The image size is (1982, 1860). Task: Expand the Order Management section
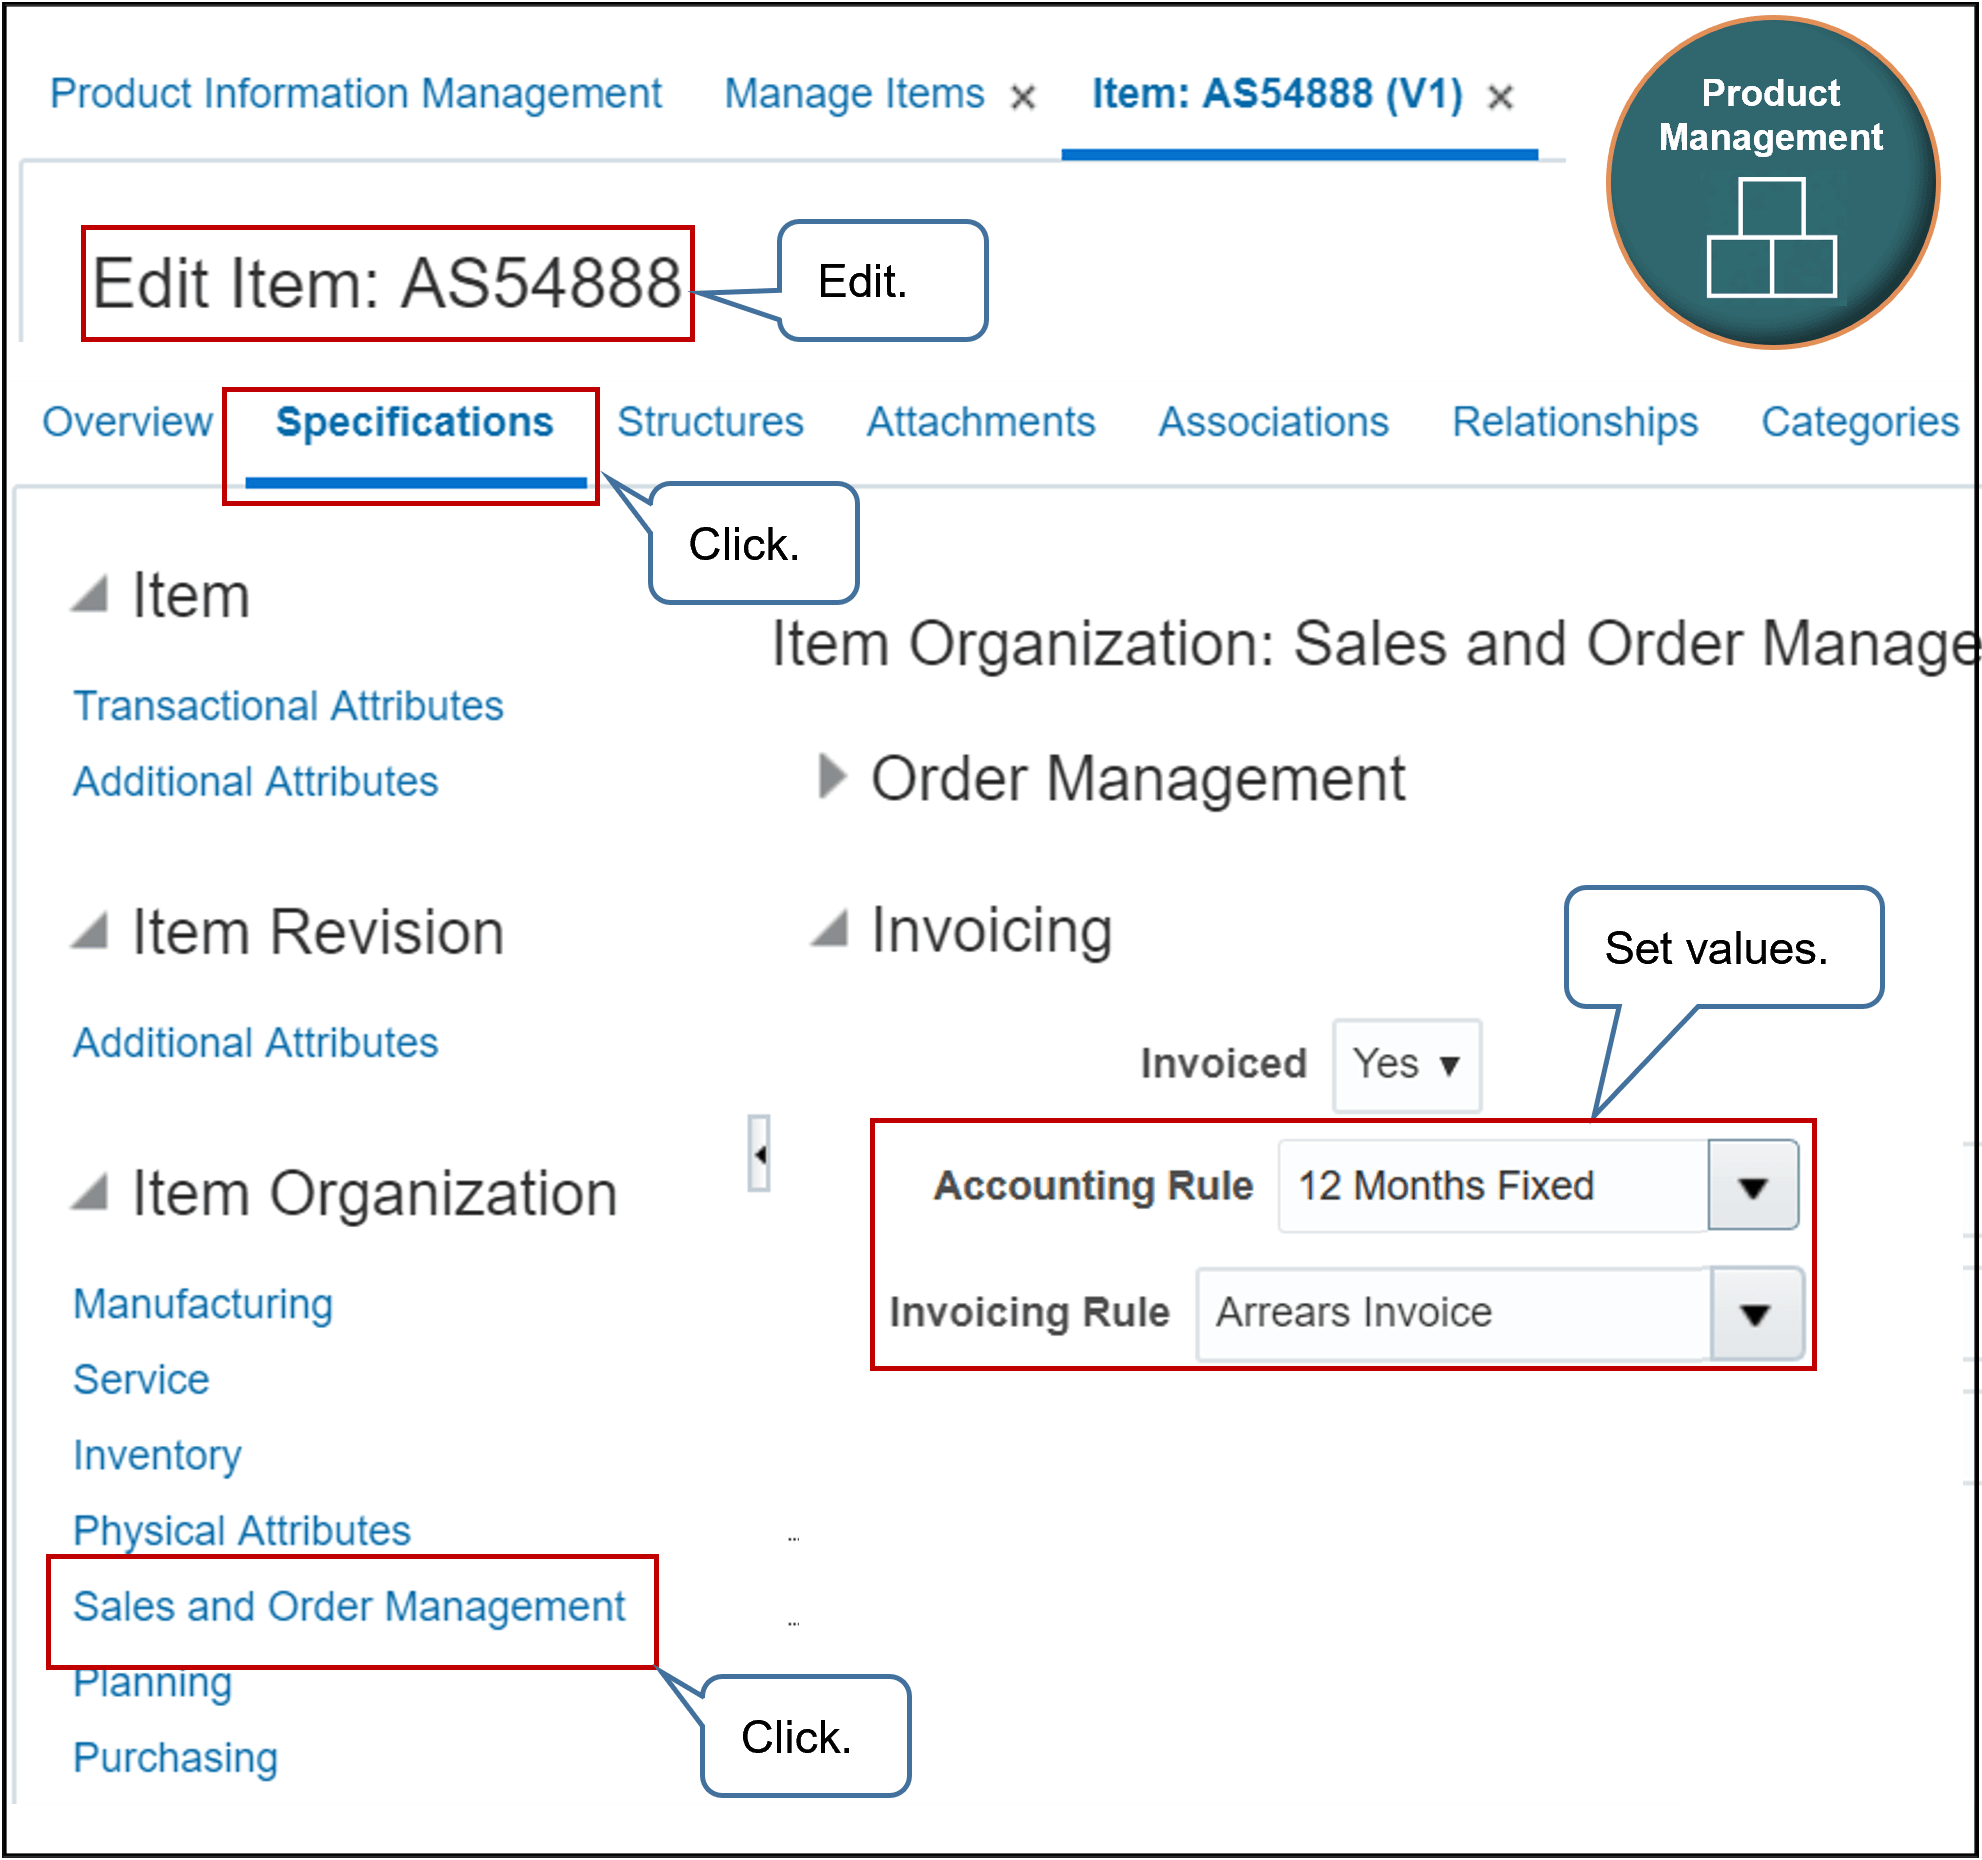point(831,778)
